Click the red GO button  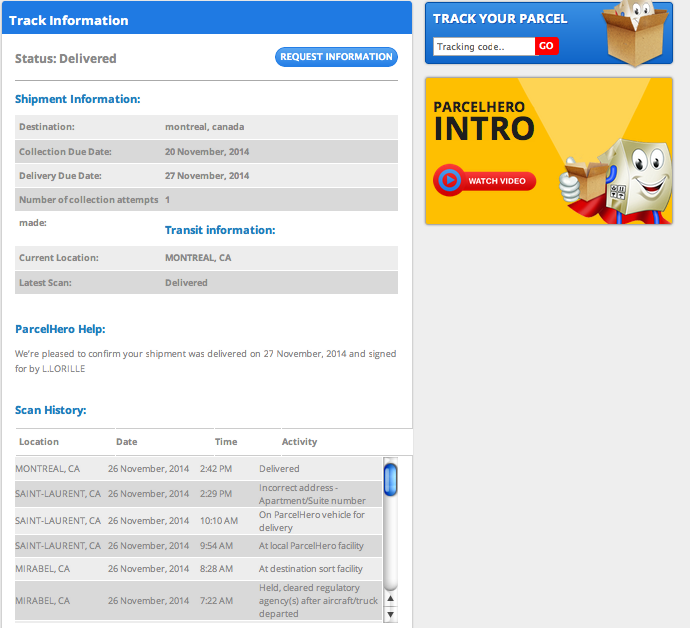(x=547, y=46)
